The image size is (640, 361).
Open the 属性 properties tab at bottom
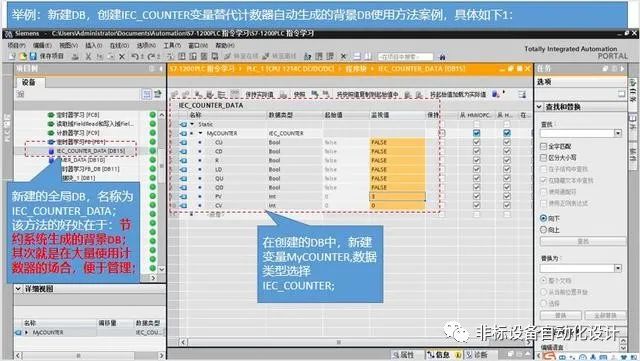coord(403,355)
